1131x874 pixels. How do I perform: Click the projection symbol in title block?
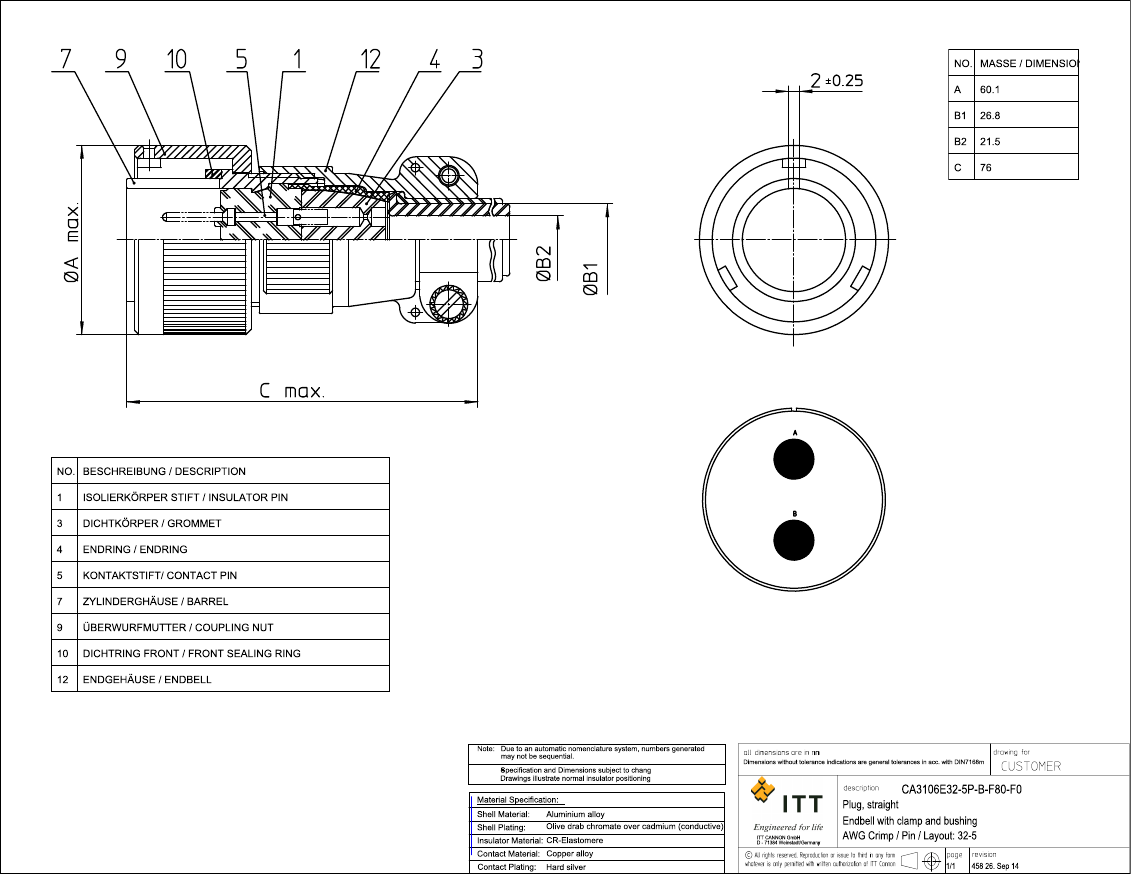(921, 860)
